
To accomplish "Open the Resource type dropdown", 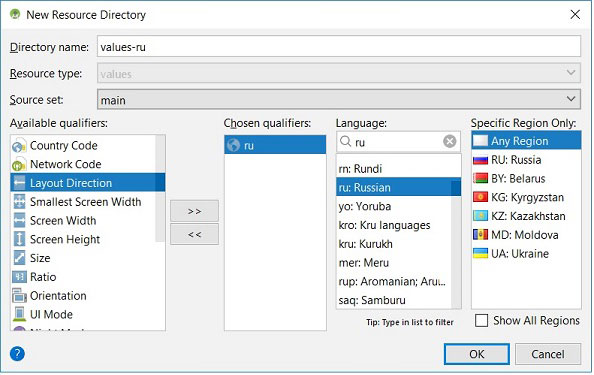I will 339,73.
